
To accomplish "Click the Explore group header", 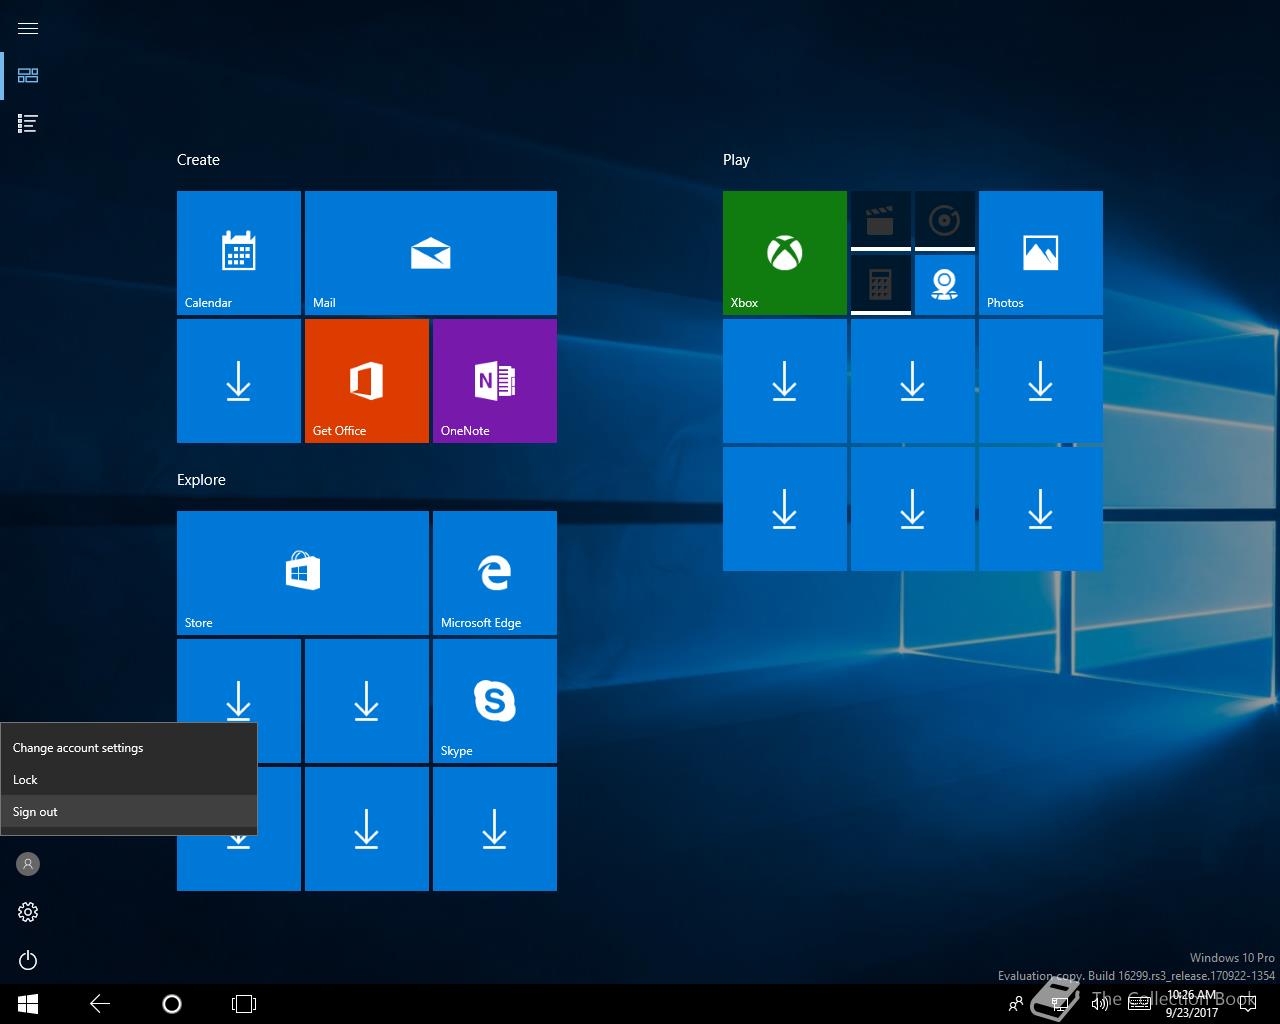I will tap(201, 480).
